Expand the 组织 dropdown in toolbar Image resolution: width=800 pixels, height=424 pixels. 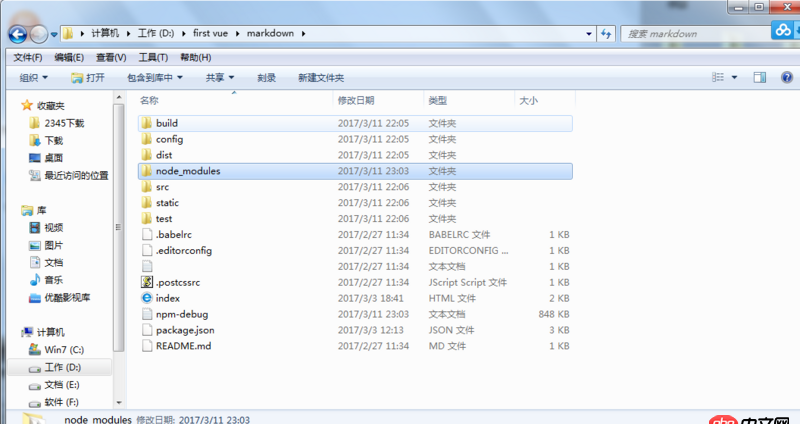(34, 78)
